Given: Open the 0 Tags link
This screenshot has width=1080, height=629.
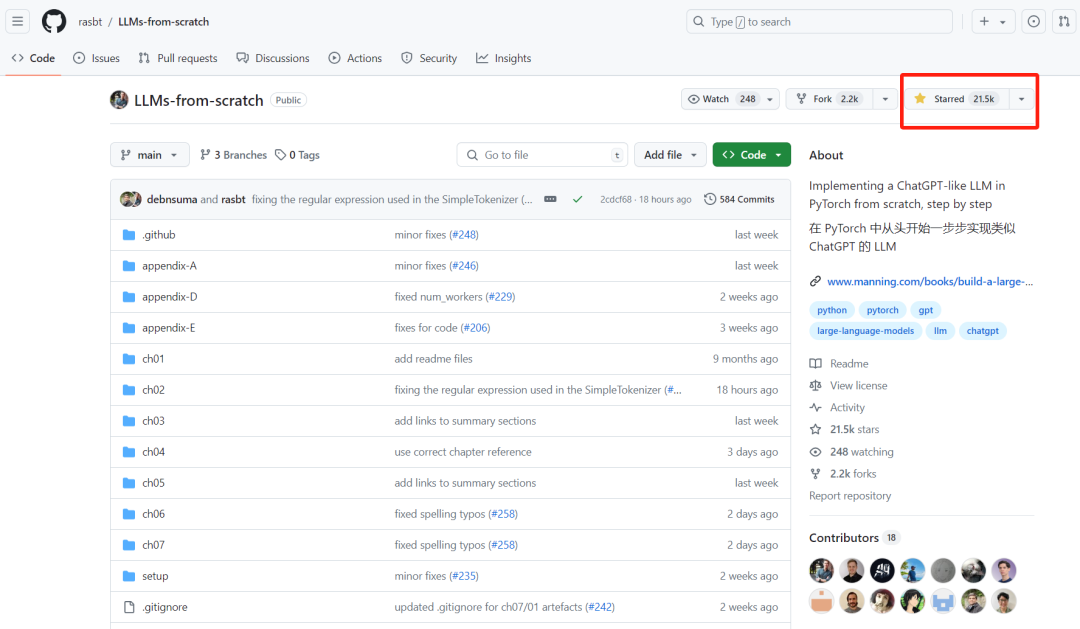Looking at the screenshot, I should [298, 155].
